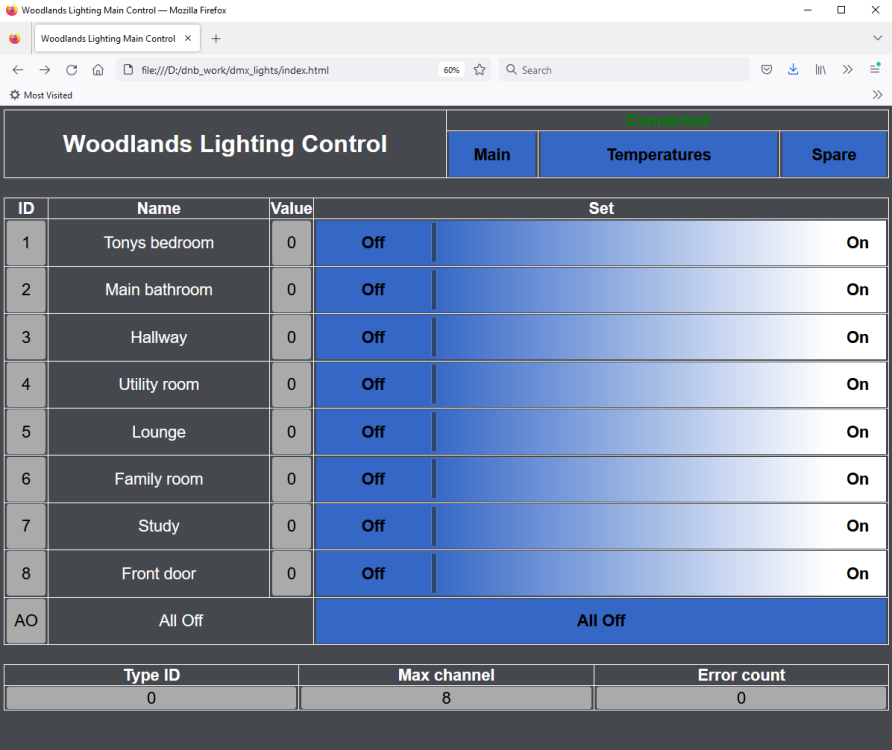892x750 pixels.
Task: Turn Tonys bedroom light On
Action: click(857, 242)
